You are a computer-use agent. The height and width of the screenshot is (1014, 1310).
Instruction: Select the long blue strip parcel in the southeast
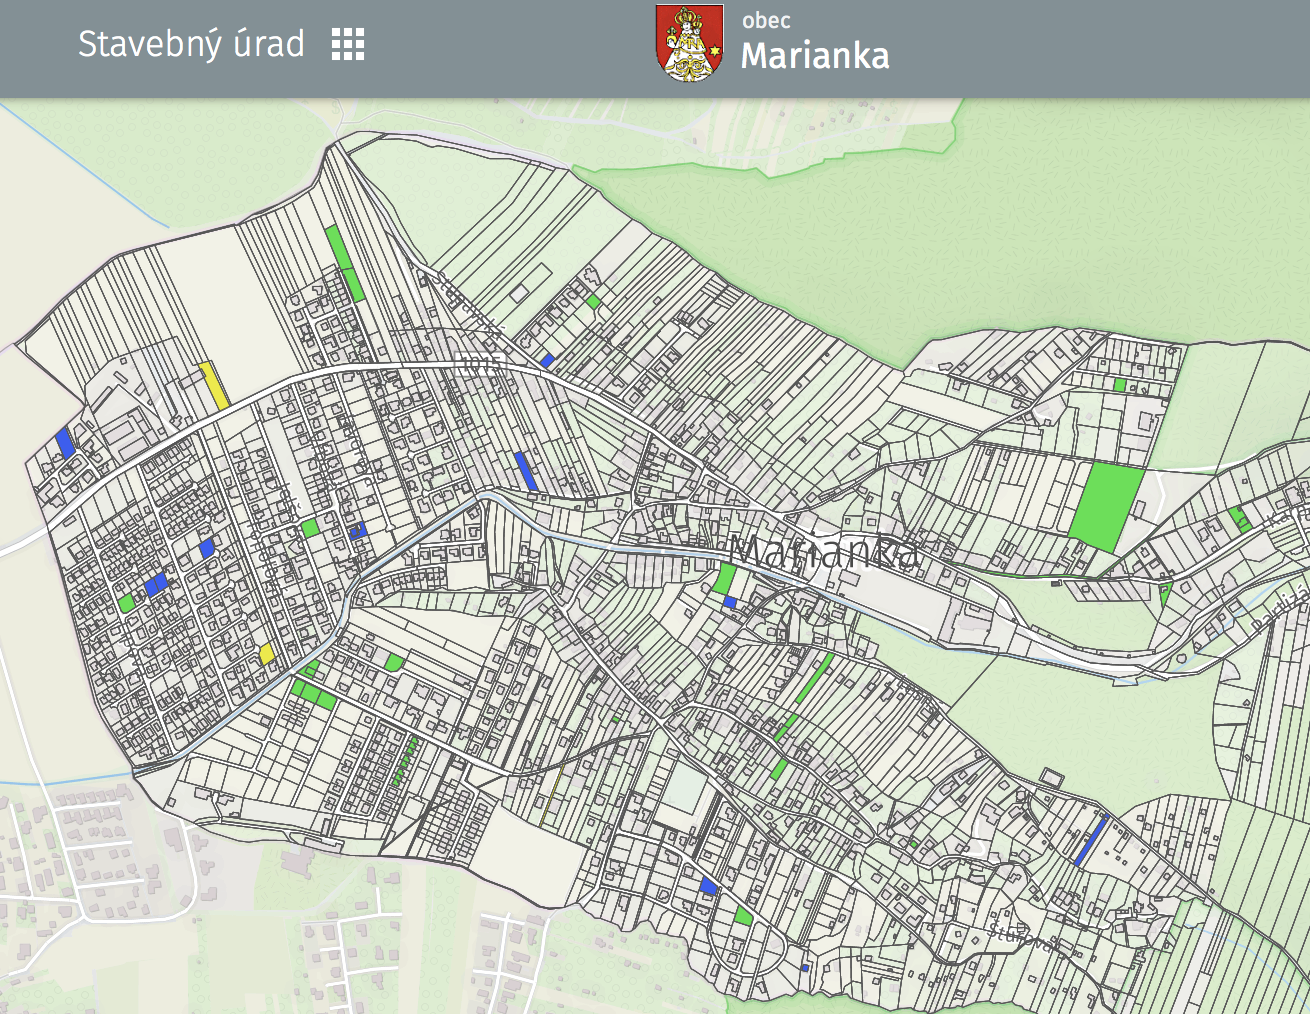pos(1091,841)
